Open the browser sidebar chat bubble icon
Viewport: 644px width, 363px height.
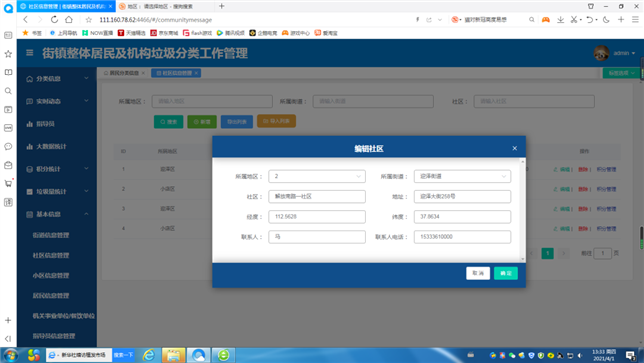click(x=8, y=146)
